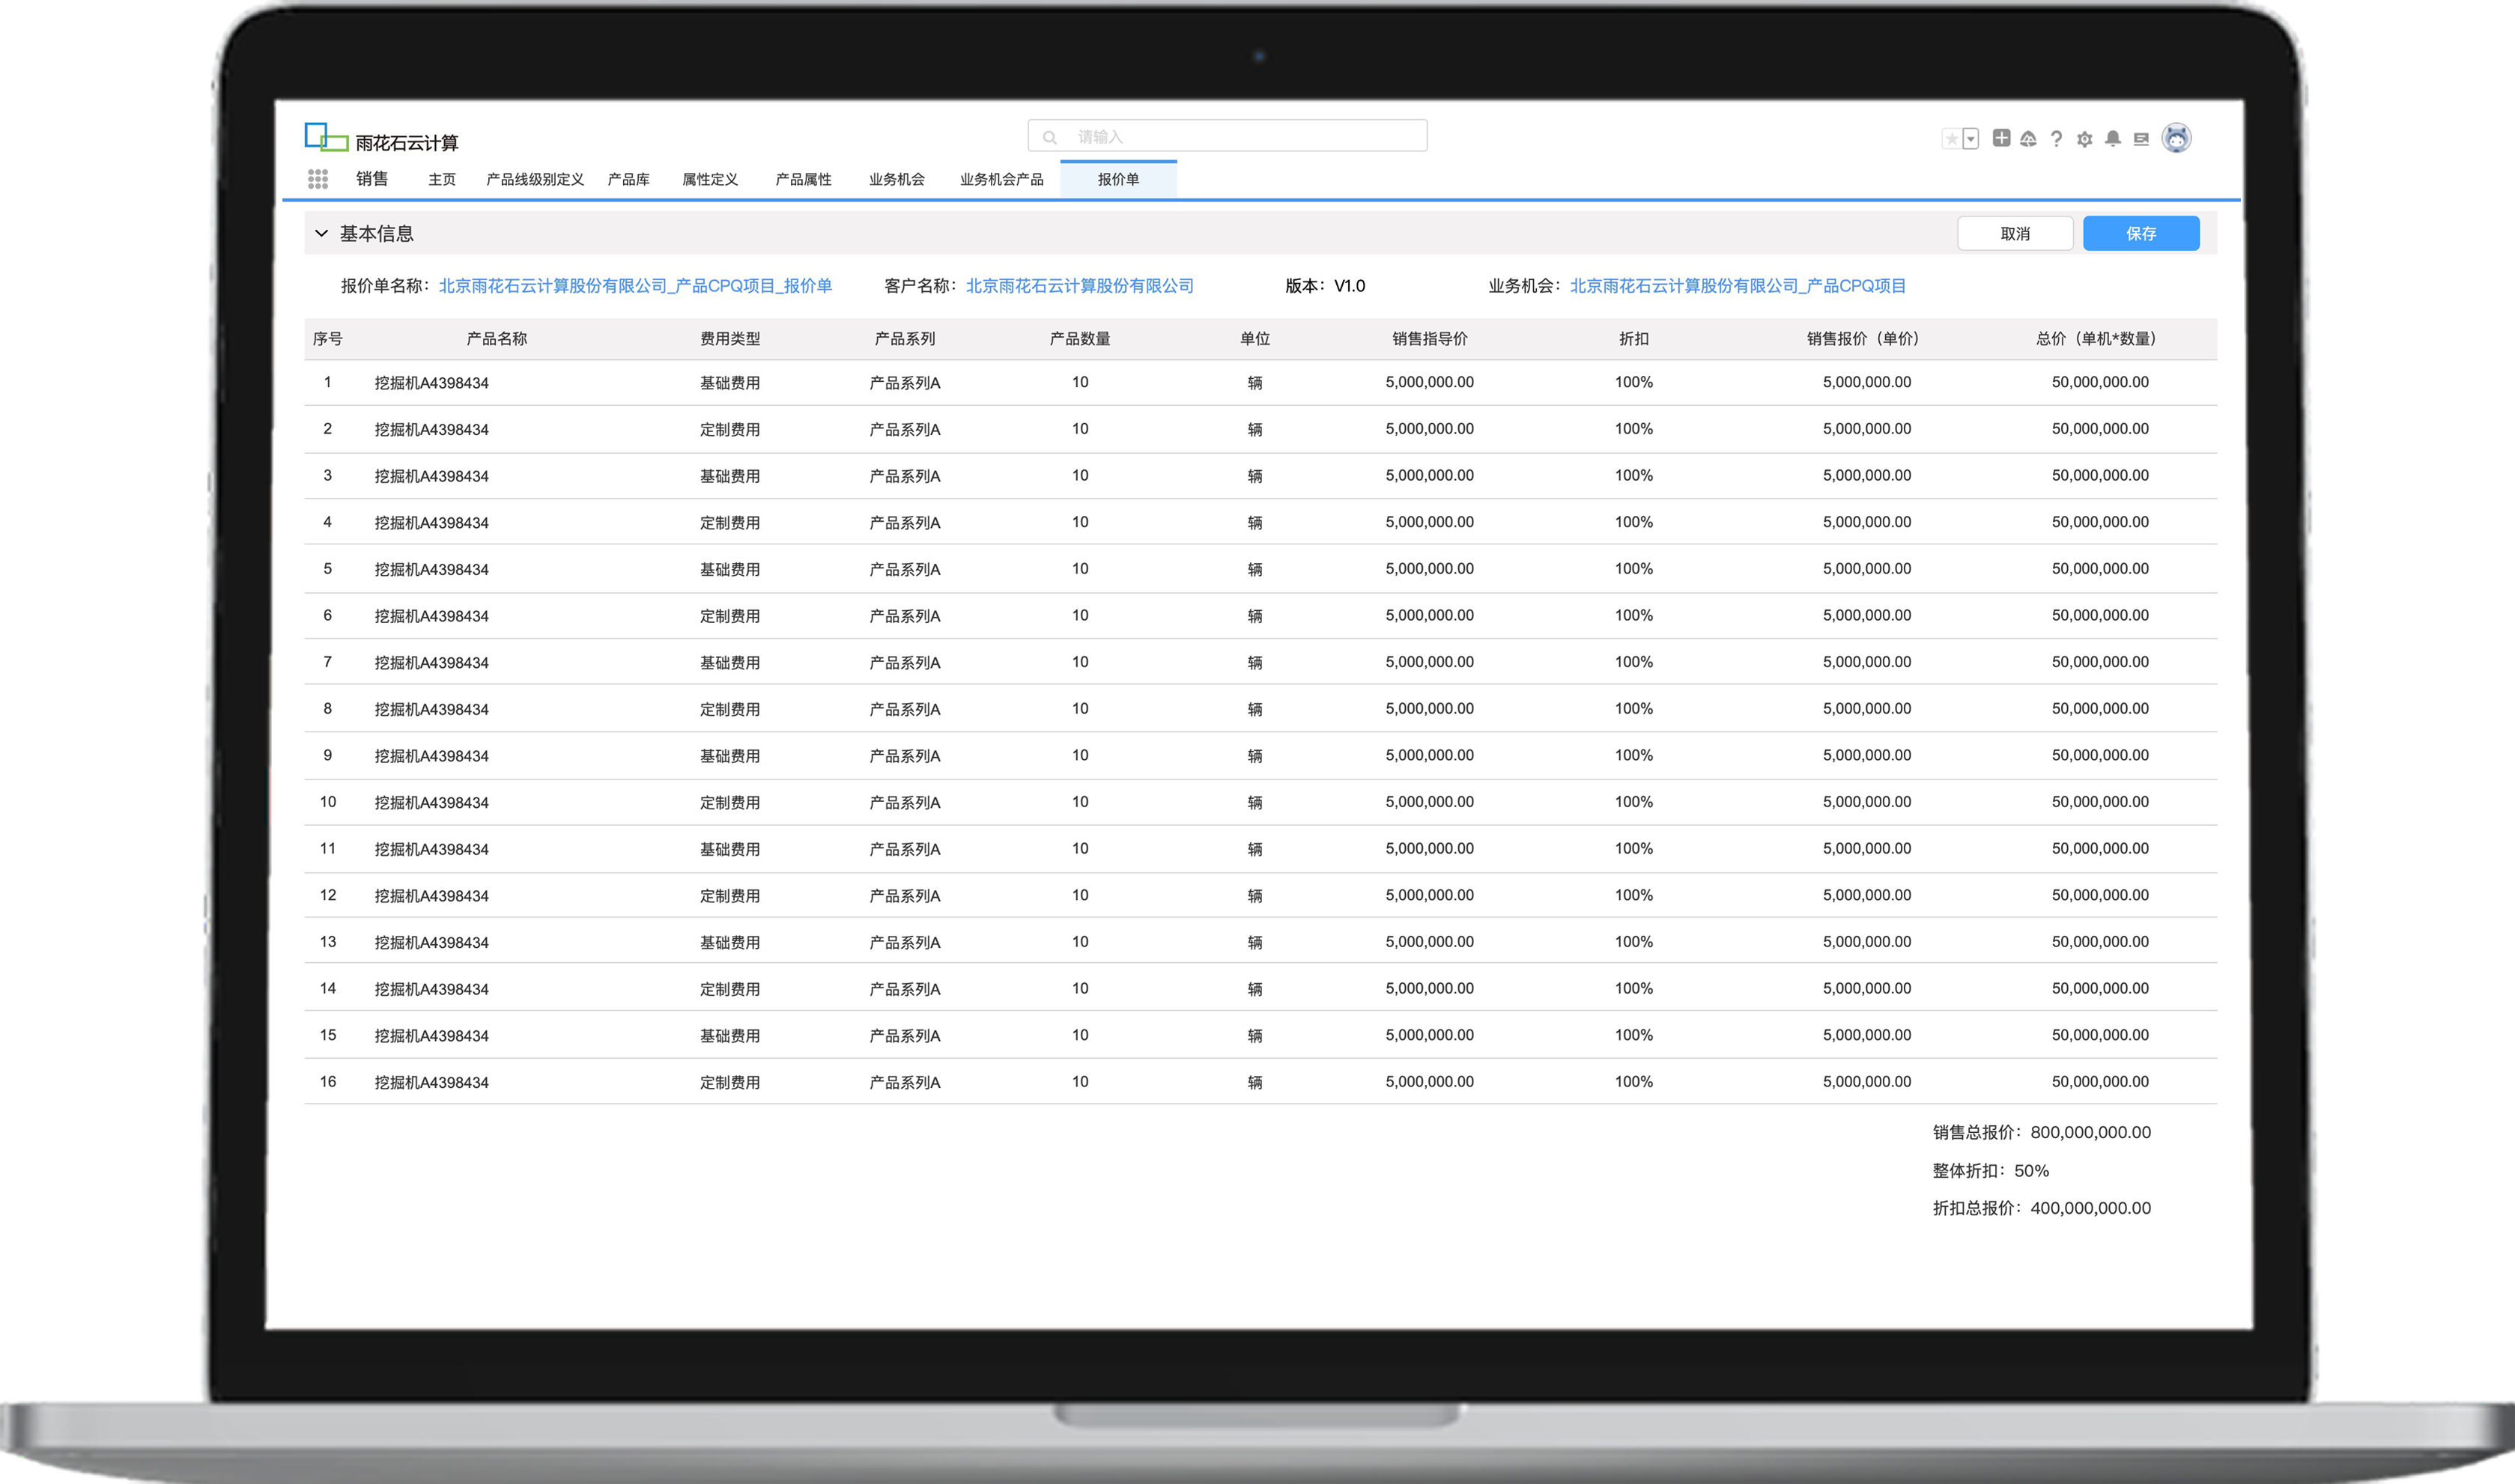The height and width of the screenshot is (1484, 2515).
Task: Click unit 辆 in row 5
Action: pyautogui.click(x=1255, y=569)
